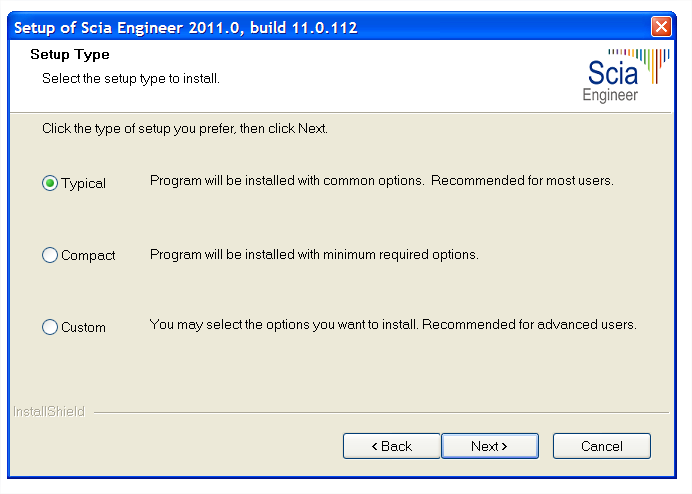
Task: Click the minimum required options description
Action: [314, 255]
